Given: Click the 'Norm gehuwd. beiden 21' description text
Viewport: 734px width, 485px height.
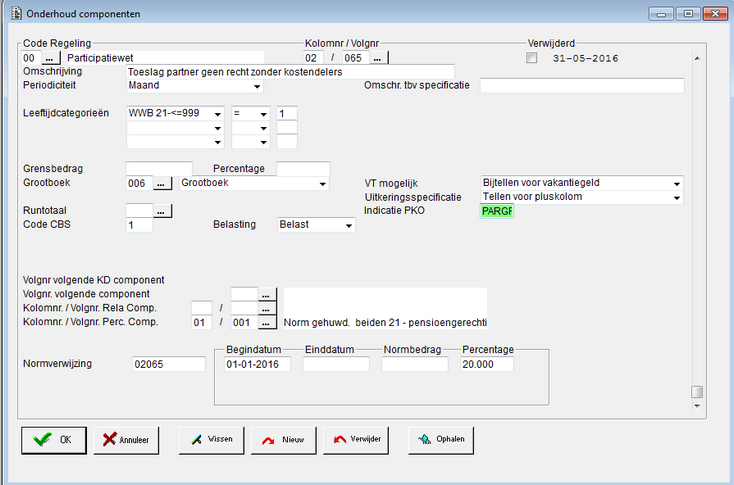Looking at the screenshot, I should click(x=385, y=323).
